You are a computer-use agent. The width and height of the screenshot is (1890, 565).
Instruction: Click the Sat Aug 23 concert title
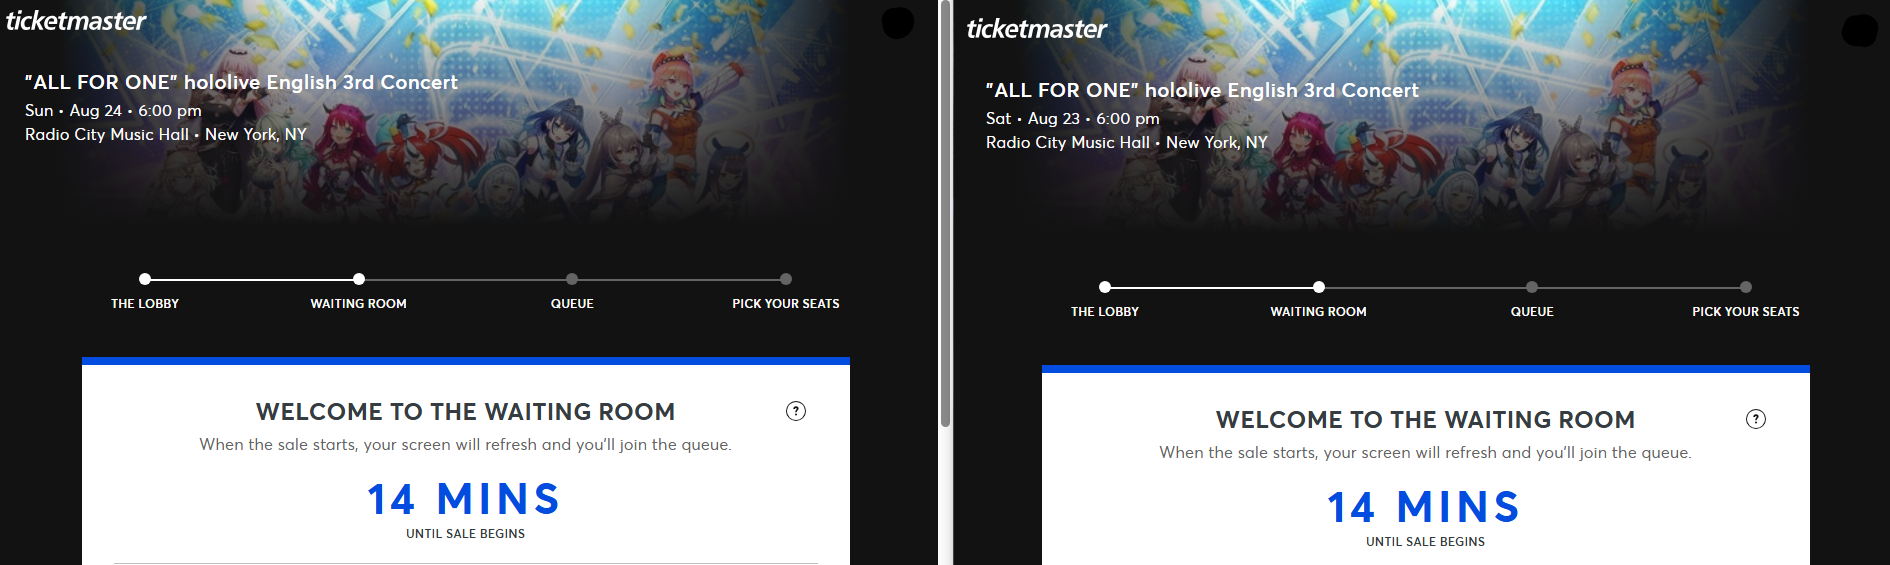pyautogui.click(x=1202, y=91)
